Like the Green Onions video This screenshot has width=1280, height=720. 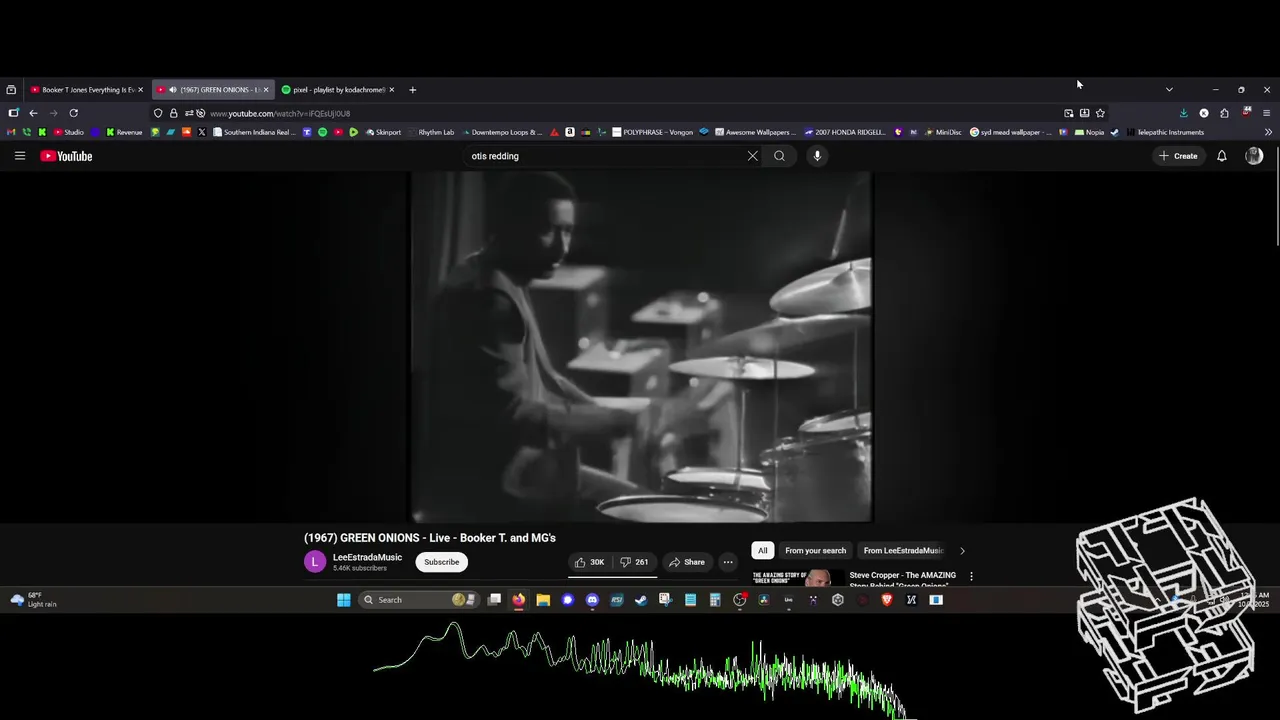point(590,562)
